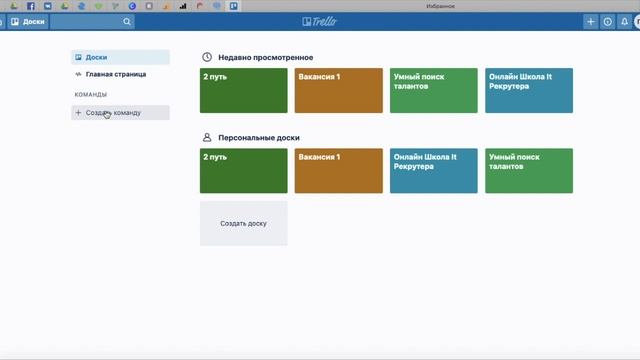Open personal board Онлайн Школа It Рекрутера
This screenshot has height=360, width=640.
pos(434,171)
